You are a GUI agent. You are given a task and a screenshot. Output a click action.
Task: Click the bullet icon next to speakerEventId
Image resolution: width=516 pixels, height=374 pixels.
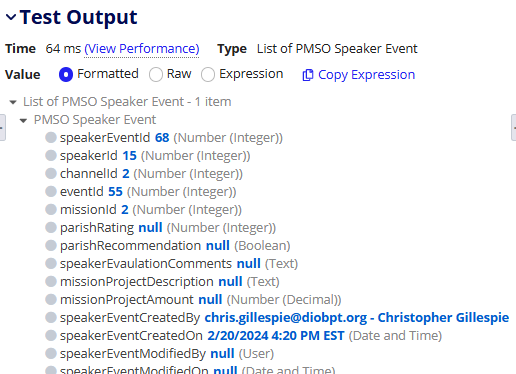pyautogui.click(x=51, y=137)
